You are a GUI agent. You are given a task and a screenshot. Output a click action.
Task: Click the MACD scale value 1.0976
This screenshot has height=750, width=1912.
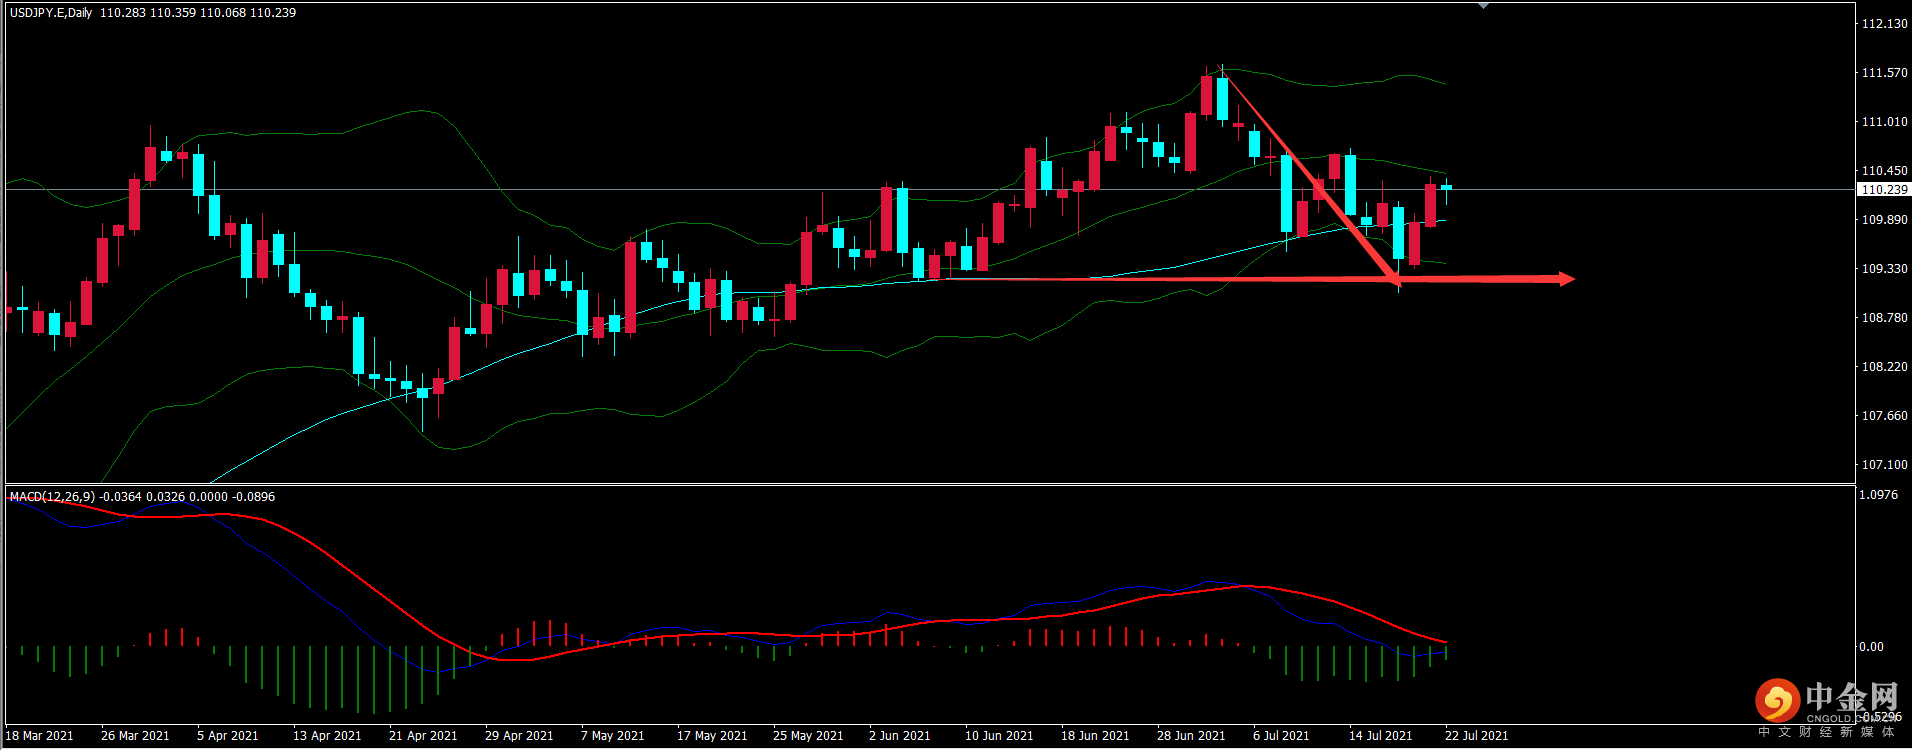coord(1878,495)
